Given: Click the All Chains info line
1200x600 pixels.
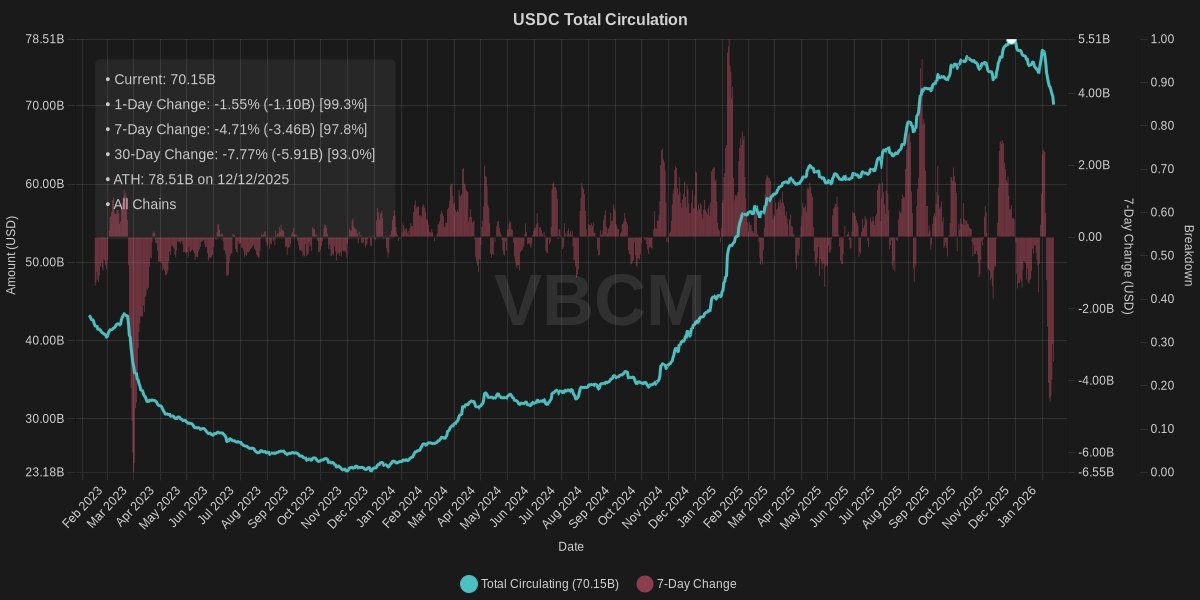Looking at the screenshot, I should coord(141,204).
